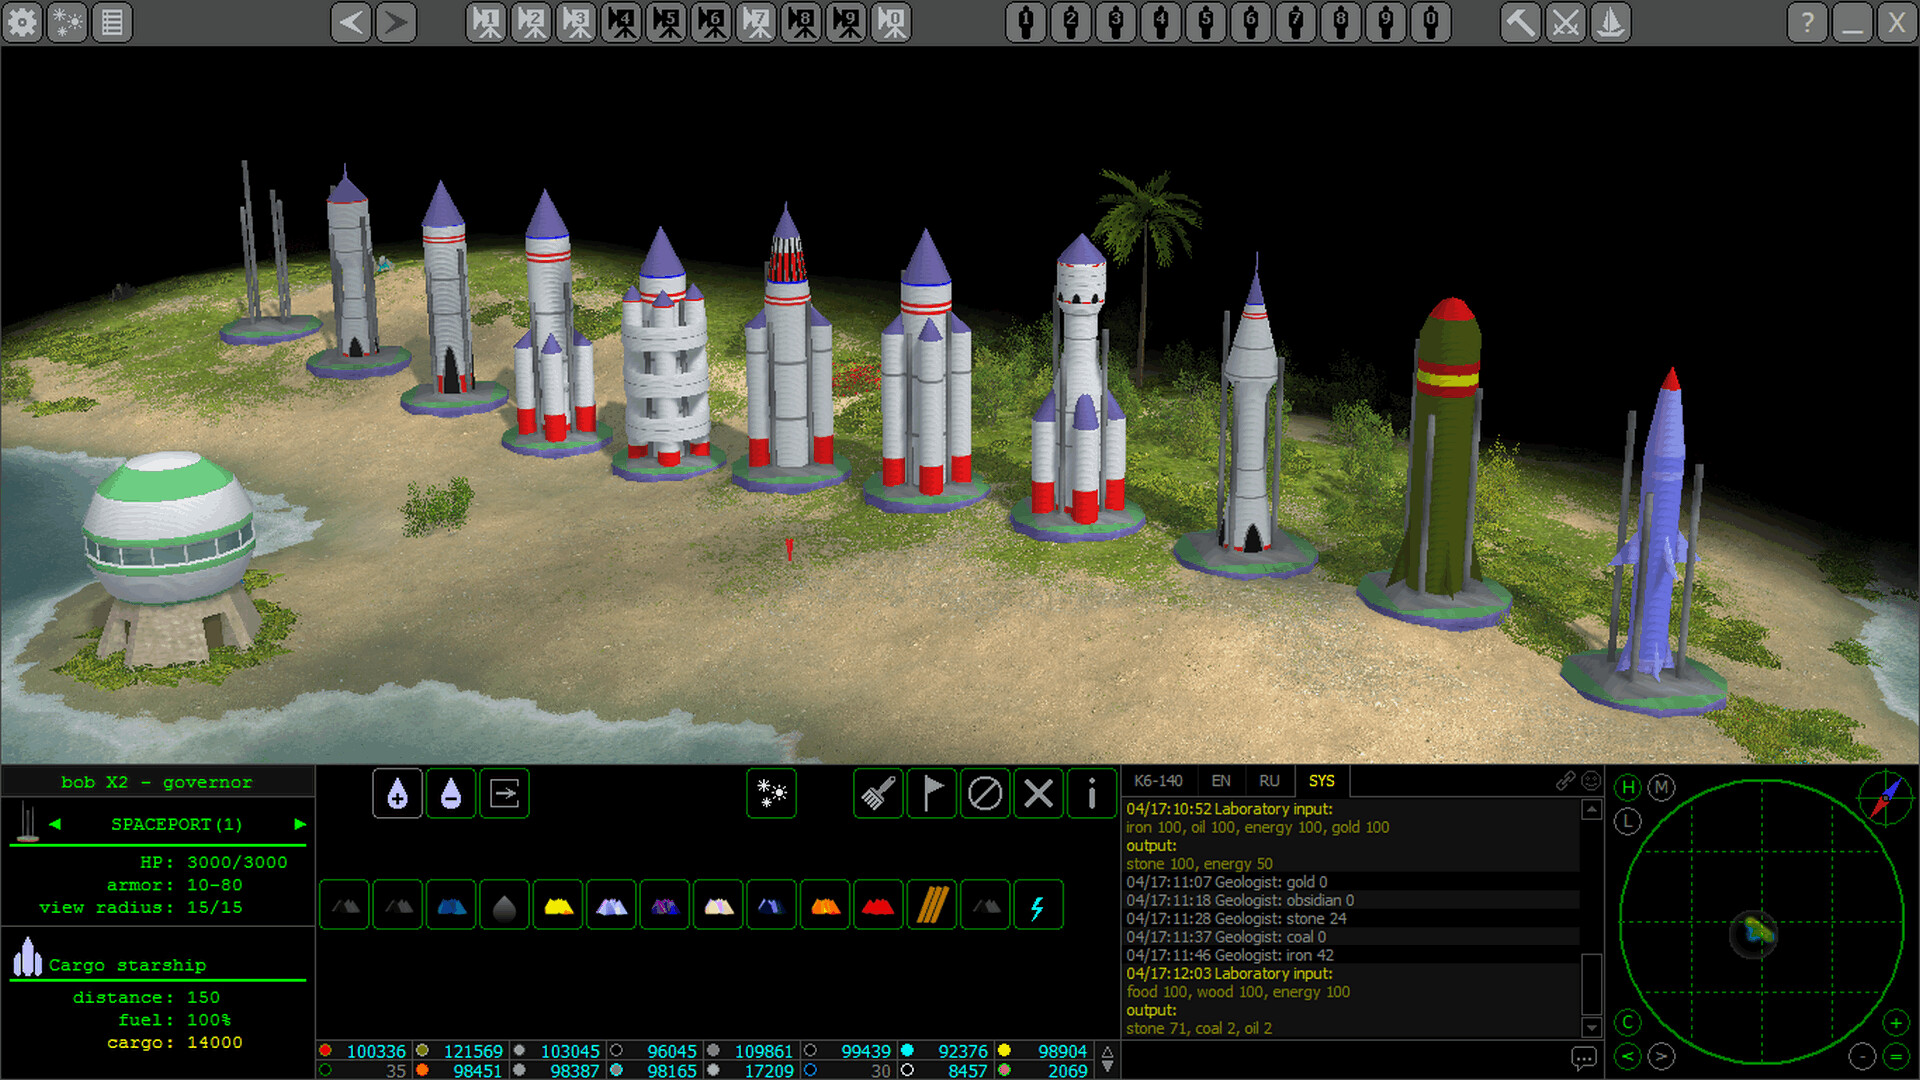Click the sailboat icon on top toolbar
This screenshot has width=1920, height=1080.
1612,22
